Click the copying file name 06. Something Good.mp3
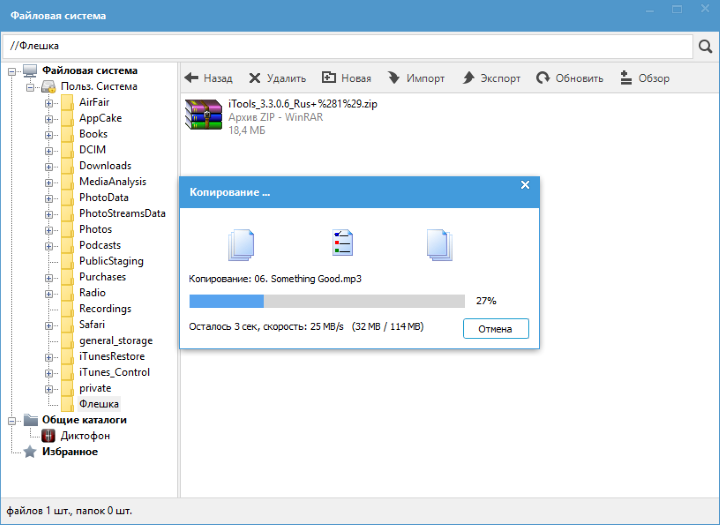Image resolution: width=720 pixels, height=525 pixels. click(308, 279)
